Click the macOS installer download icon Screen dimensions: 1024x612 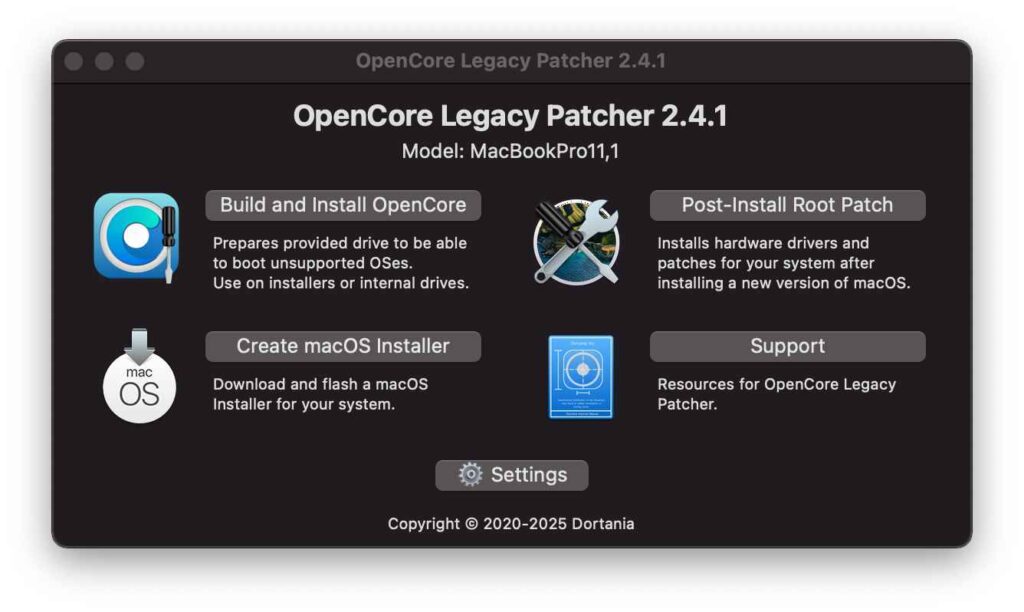tap(139, 379)
